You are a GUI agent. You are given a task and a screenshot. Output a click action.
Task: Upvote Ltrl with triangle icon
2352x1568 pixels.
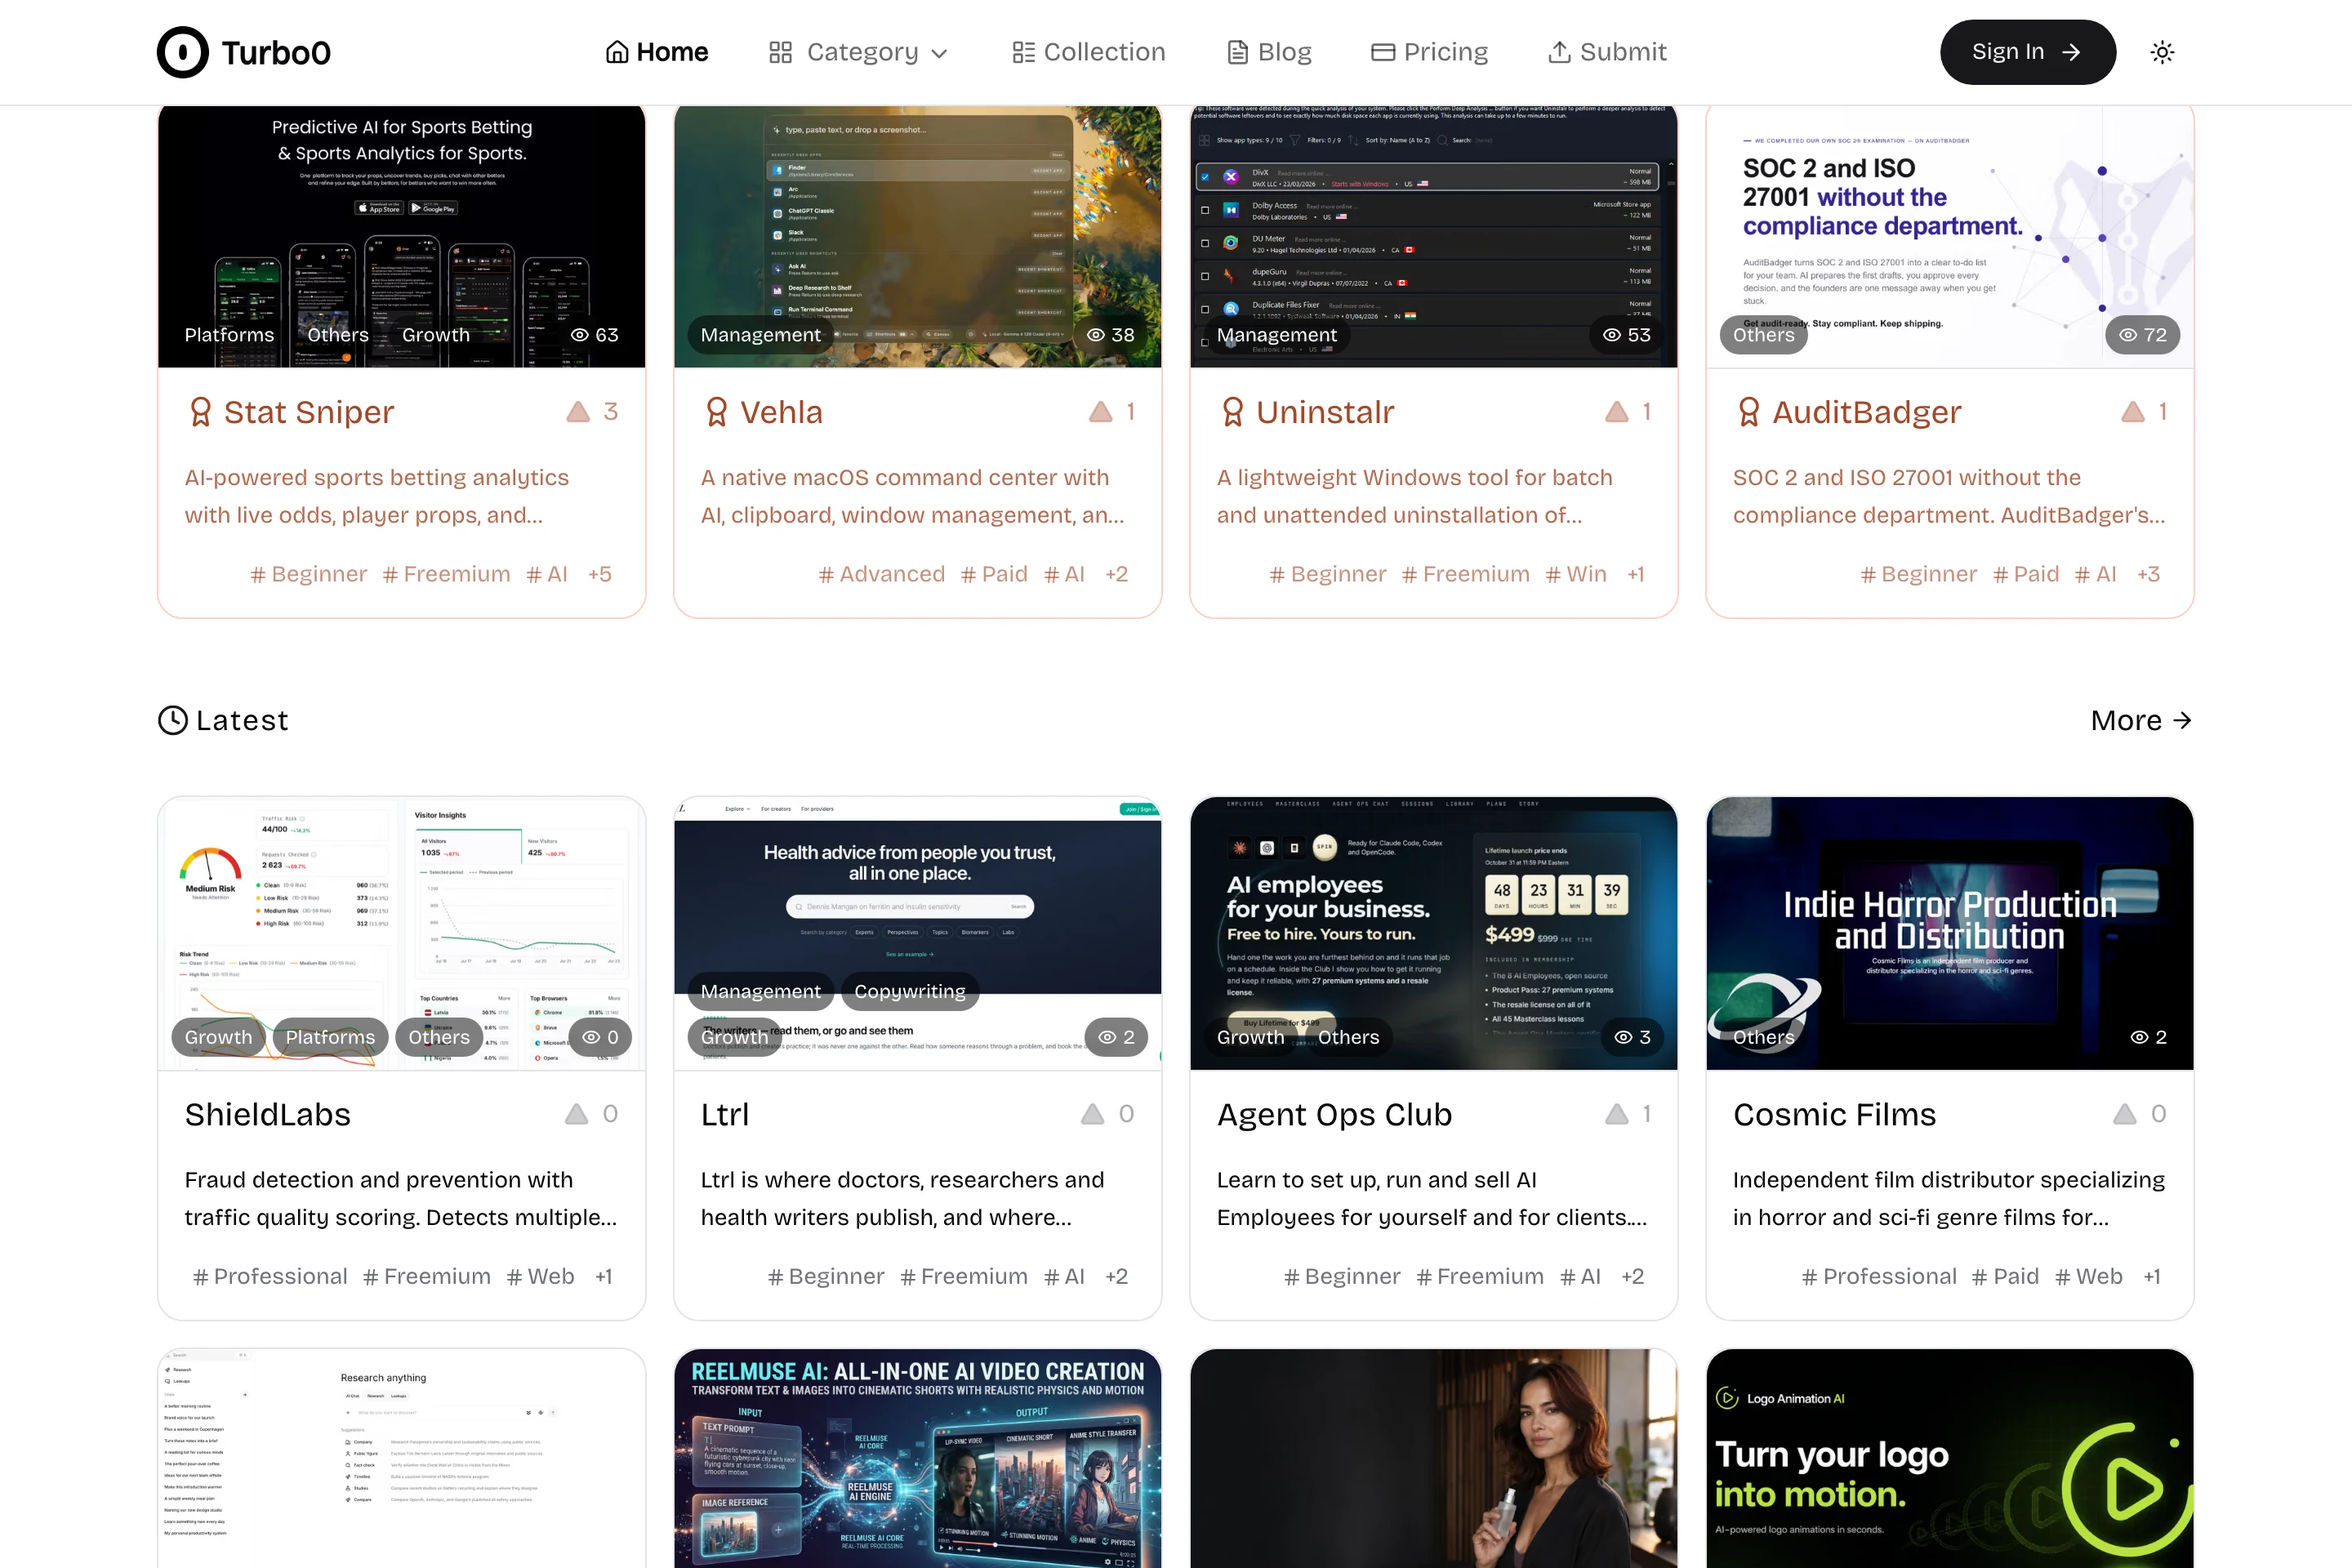(x=1093, y=1114)
